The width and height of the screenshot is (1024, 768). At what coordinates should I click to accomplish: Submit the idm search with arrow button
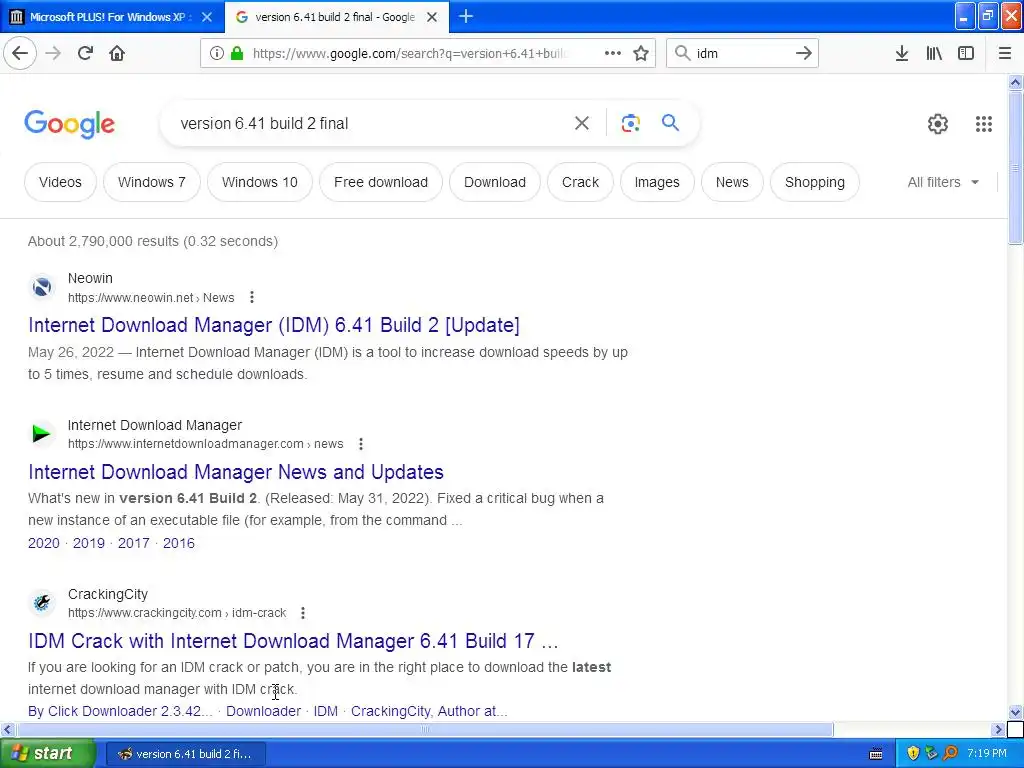(804, 53)
